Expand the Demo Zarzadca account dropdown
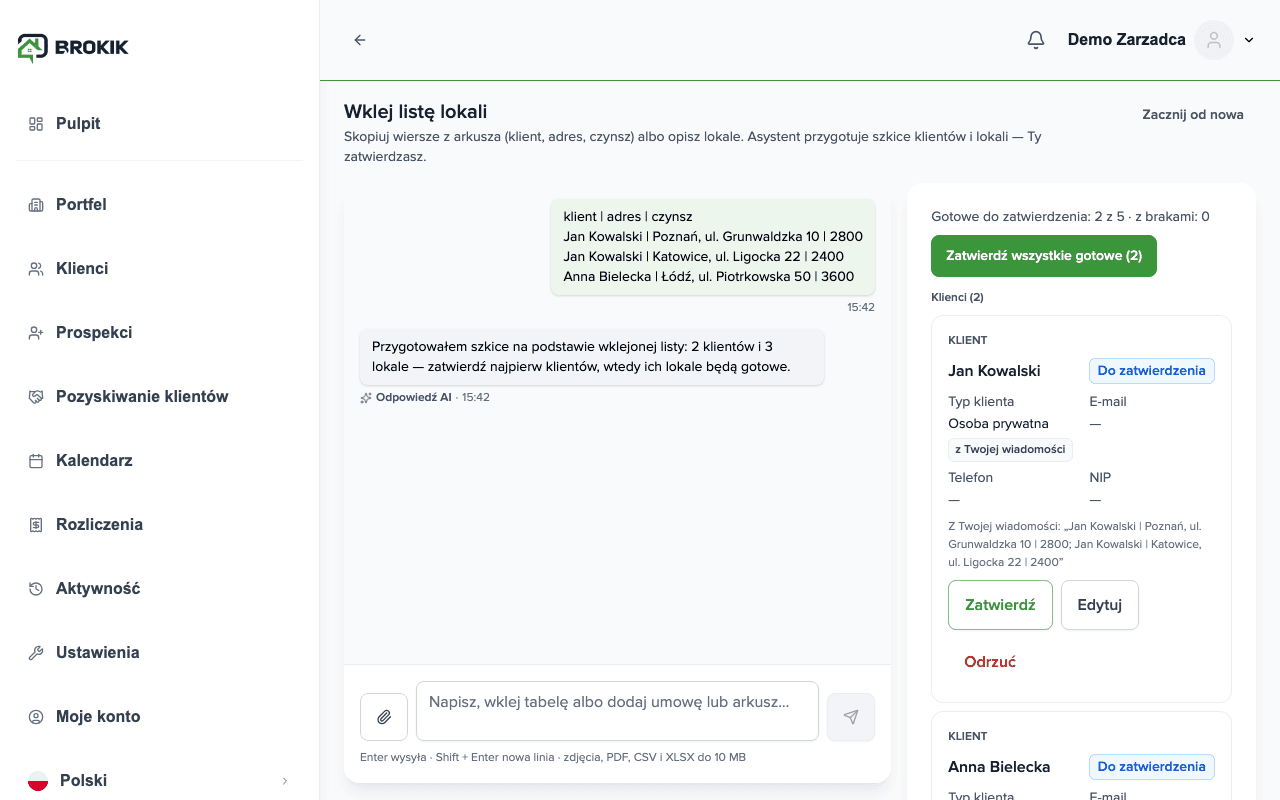 pyautogui.click(x=1249, y=40)
